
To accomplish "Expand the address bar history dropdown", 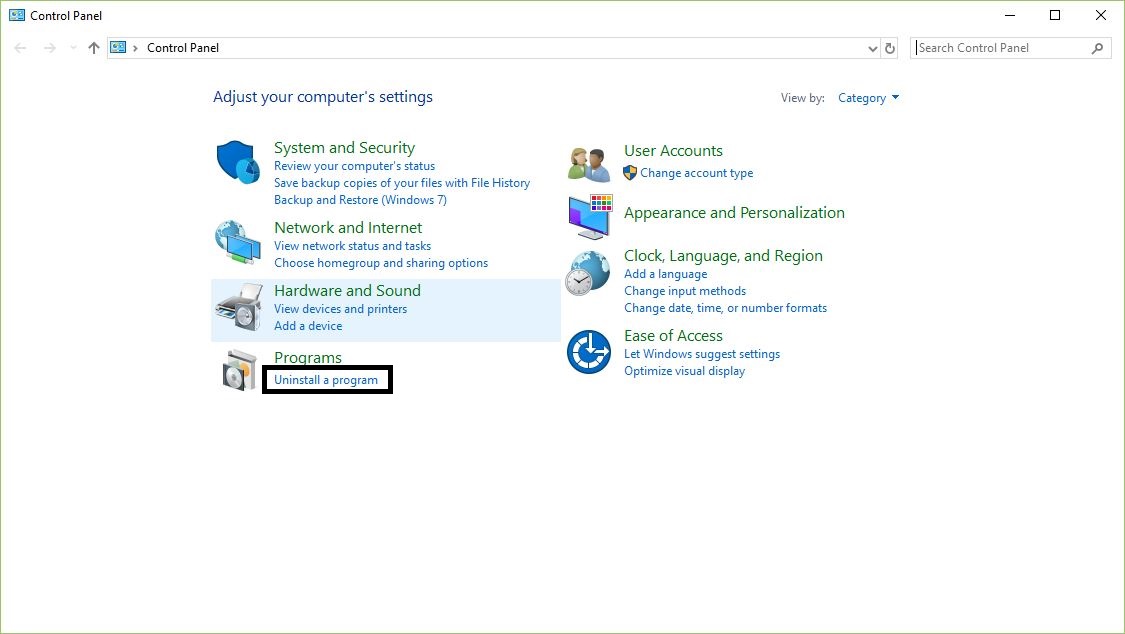I will [x=872, y=49].
